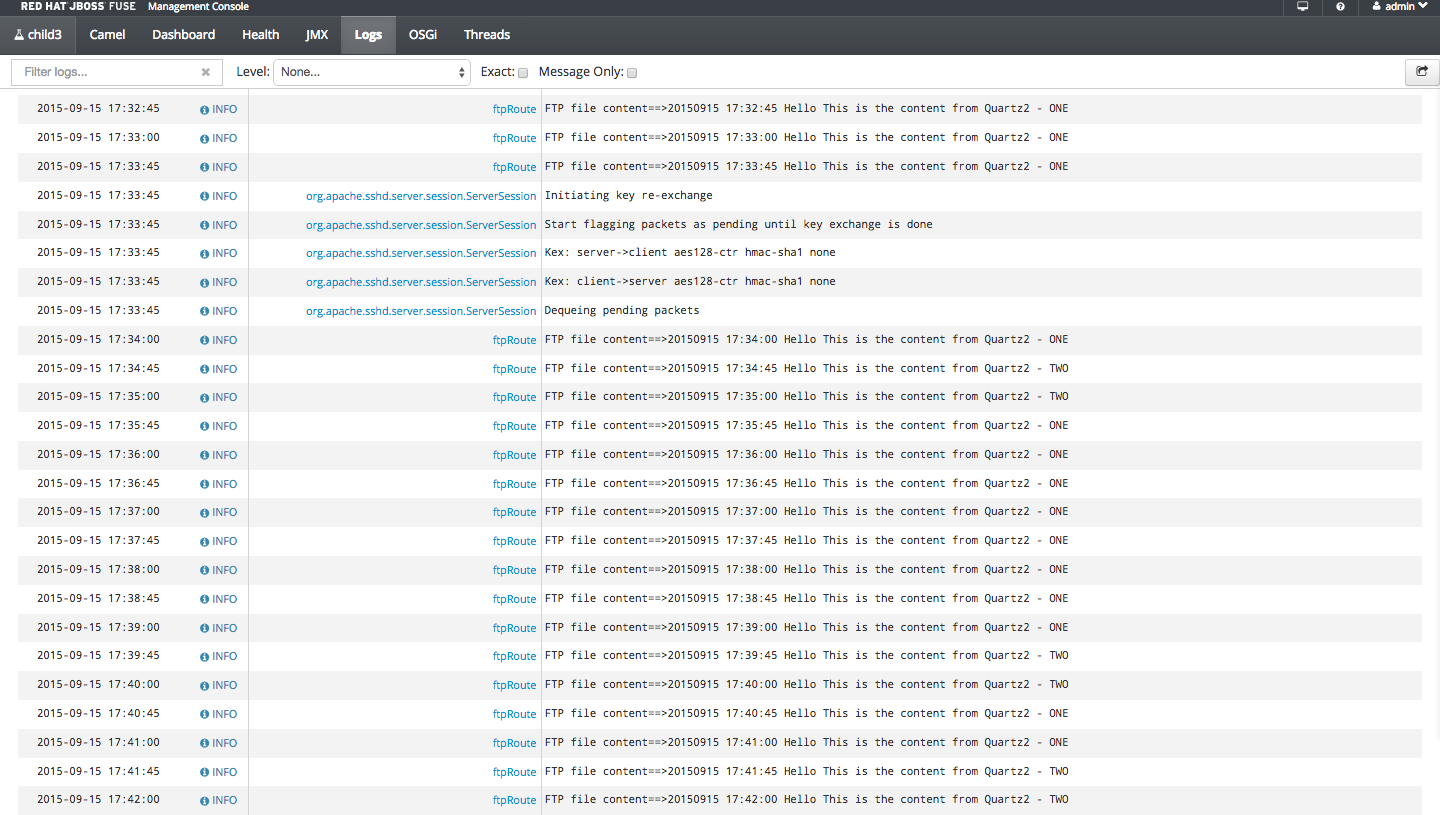
Task: Open the Dashboard tab
Action: pos(183,35)
